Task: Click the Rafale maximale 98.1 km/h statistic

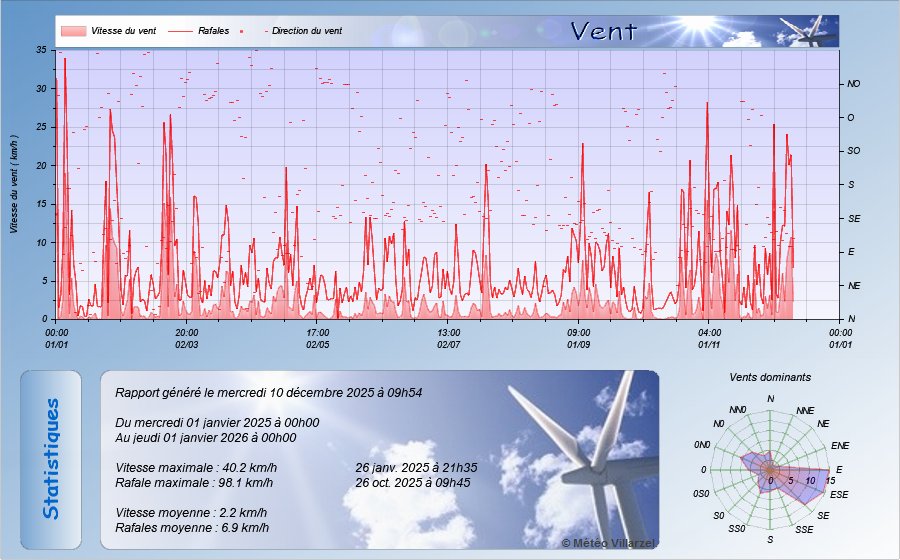Action: [x=194, y=482]
